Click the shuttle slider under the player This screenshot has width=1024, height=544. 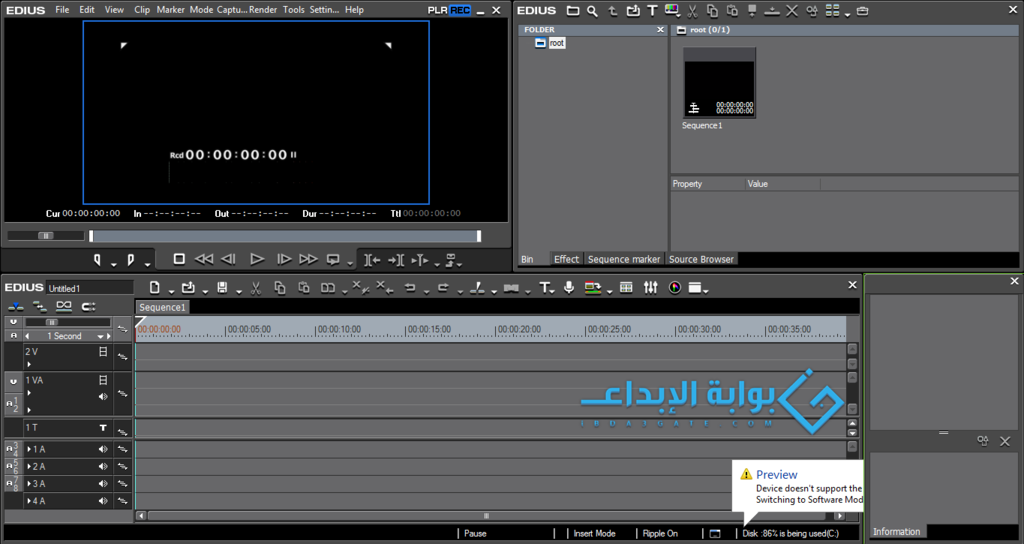pyautogui.click(x=46, y=236)
